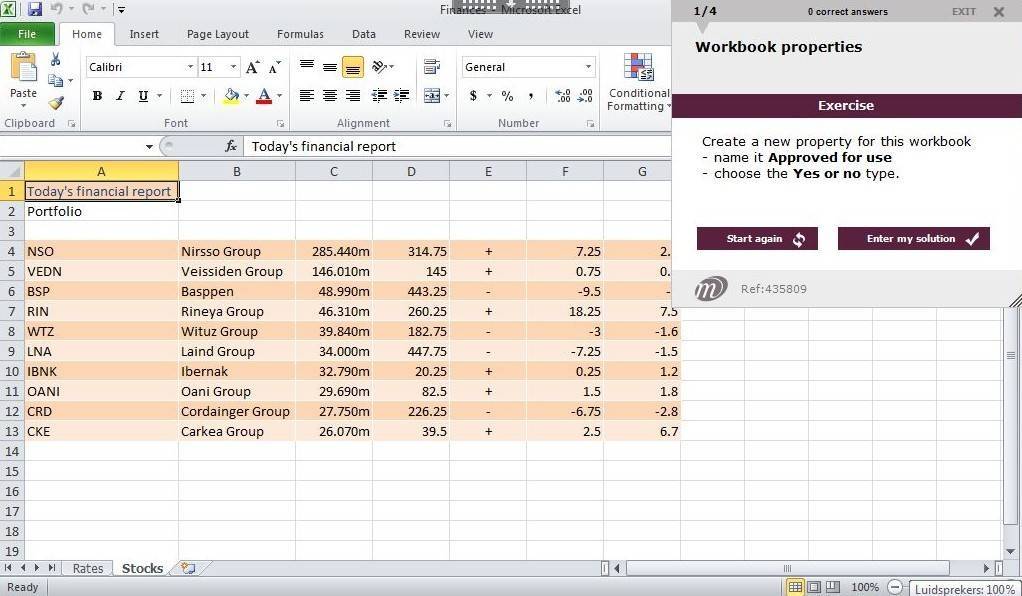Viewport: 1022px width, 596px height.
Task: Click the Save icon in title bar
Action: pyautogui.click(x=35, y=10)
